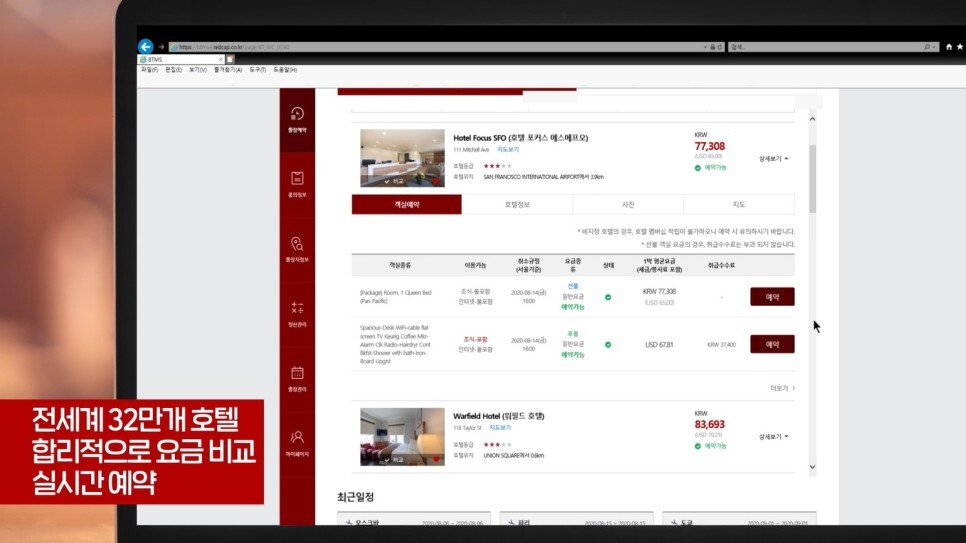Viewport: 966px width, 543px height.
Task: Toggle 비교 checkbox on Warfield Hotel
Action: (x=394, y=460)
